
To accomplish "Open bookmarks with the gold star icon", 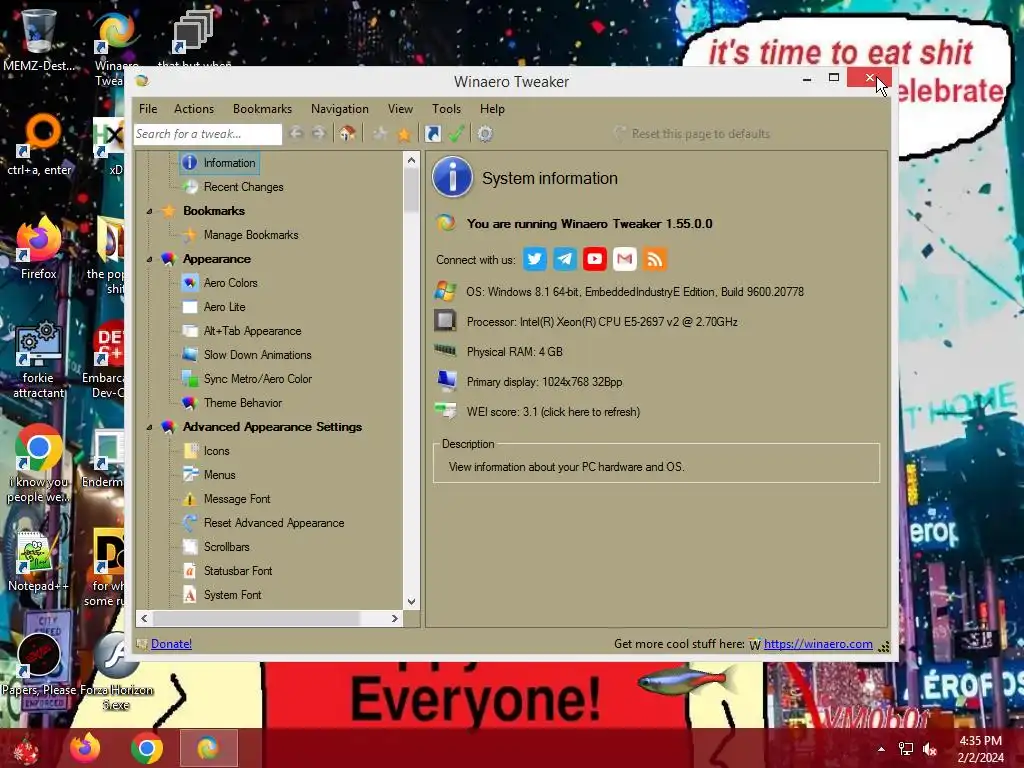I will pyautogui.click(x=404, y=134).
